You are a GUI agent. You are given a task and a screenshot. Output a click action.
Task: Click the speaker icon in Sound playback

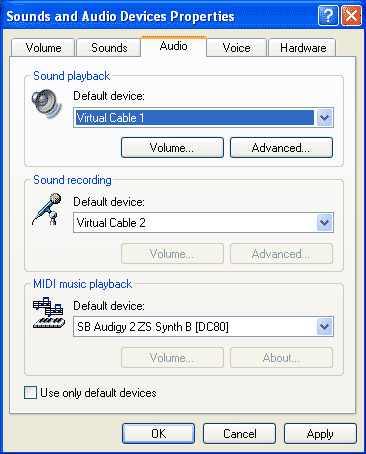coord(47,104)
